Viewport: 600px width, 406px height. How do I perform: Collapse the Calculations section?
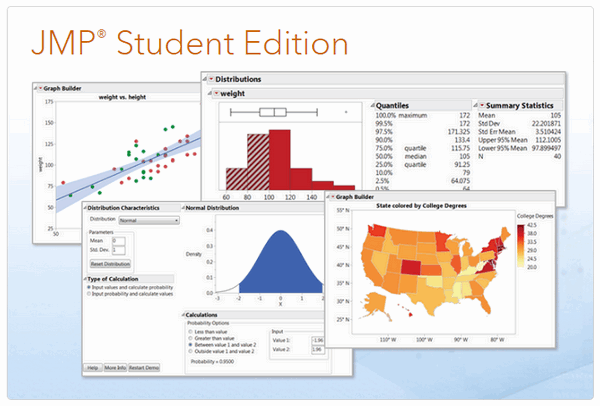(x=183, y=315)
